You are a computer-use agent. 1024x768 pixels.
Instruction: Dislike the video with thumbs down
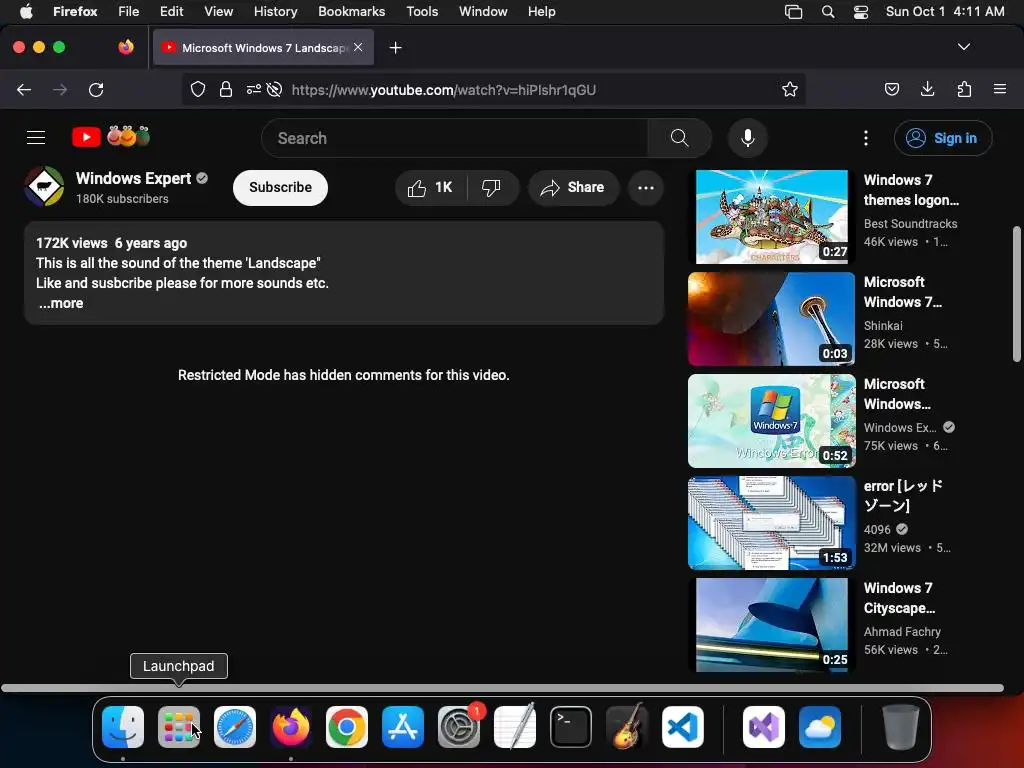(x=491, y=187)
